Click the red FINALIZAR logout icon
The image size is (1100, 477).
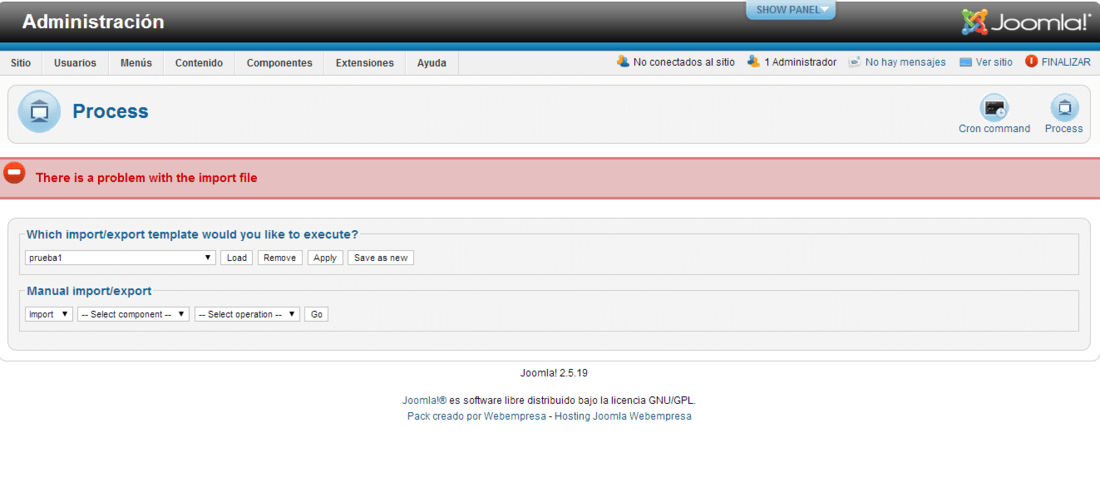pyautogui.click(x=1031, y=62)
